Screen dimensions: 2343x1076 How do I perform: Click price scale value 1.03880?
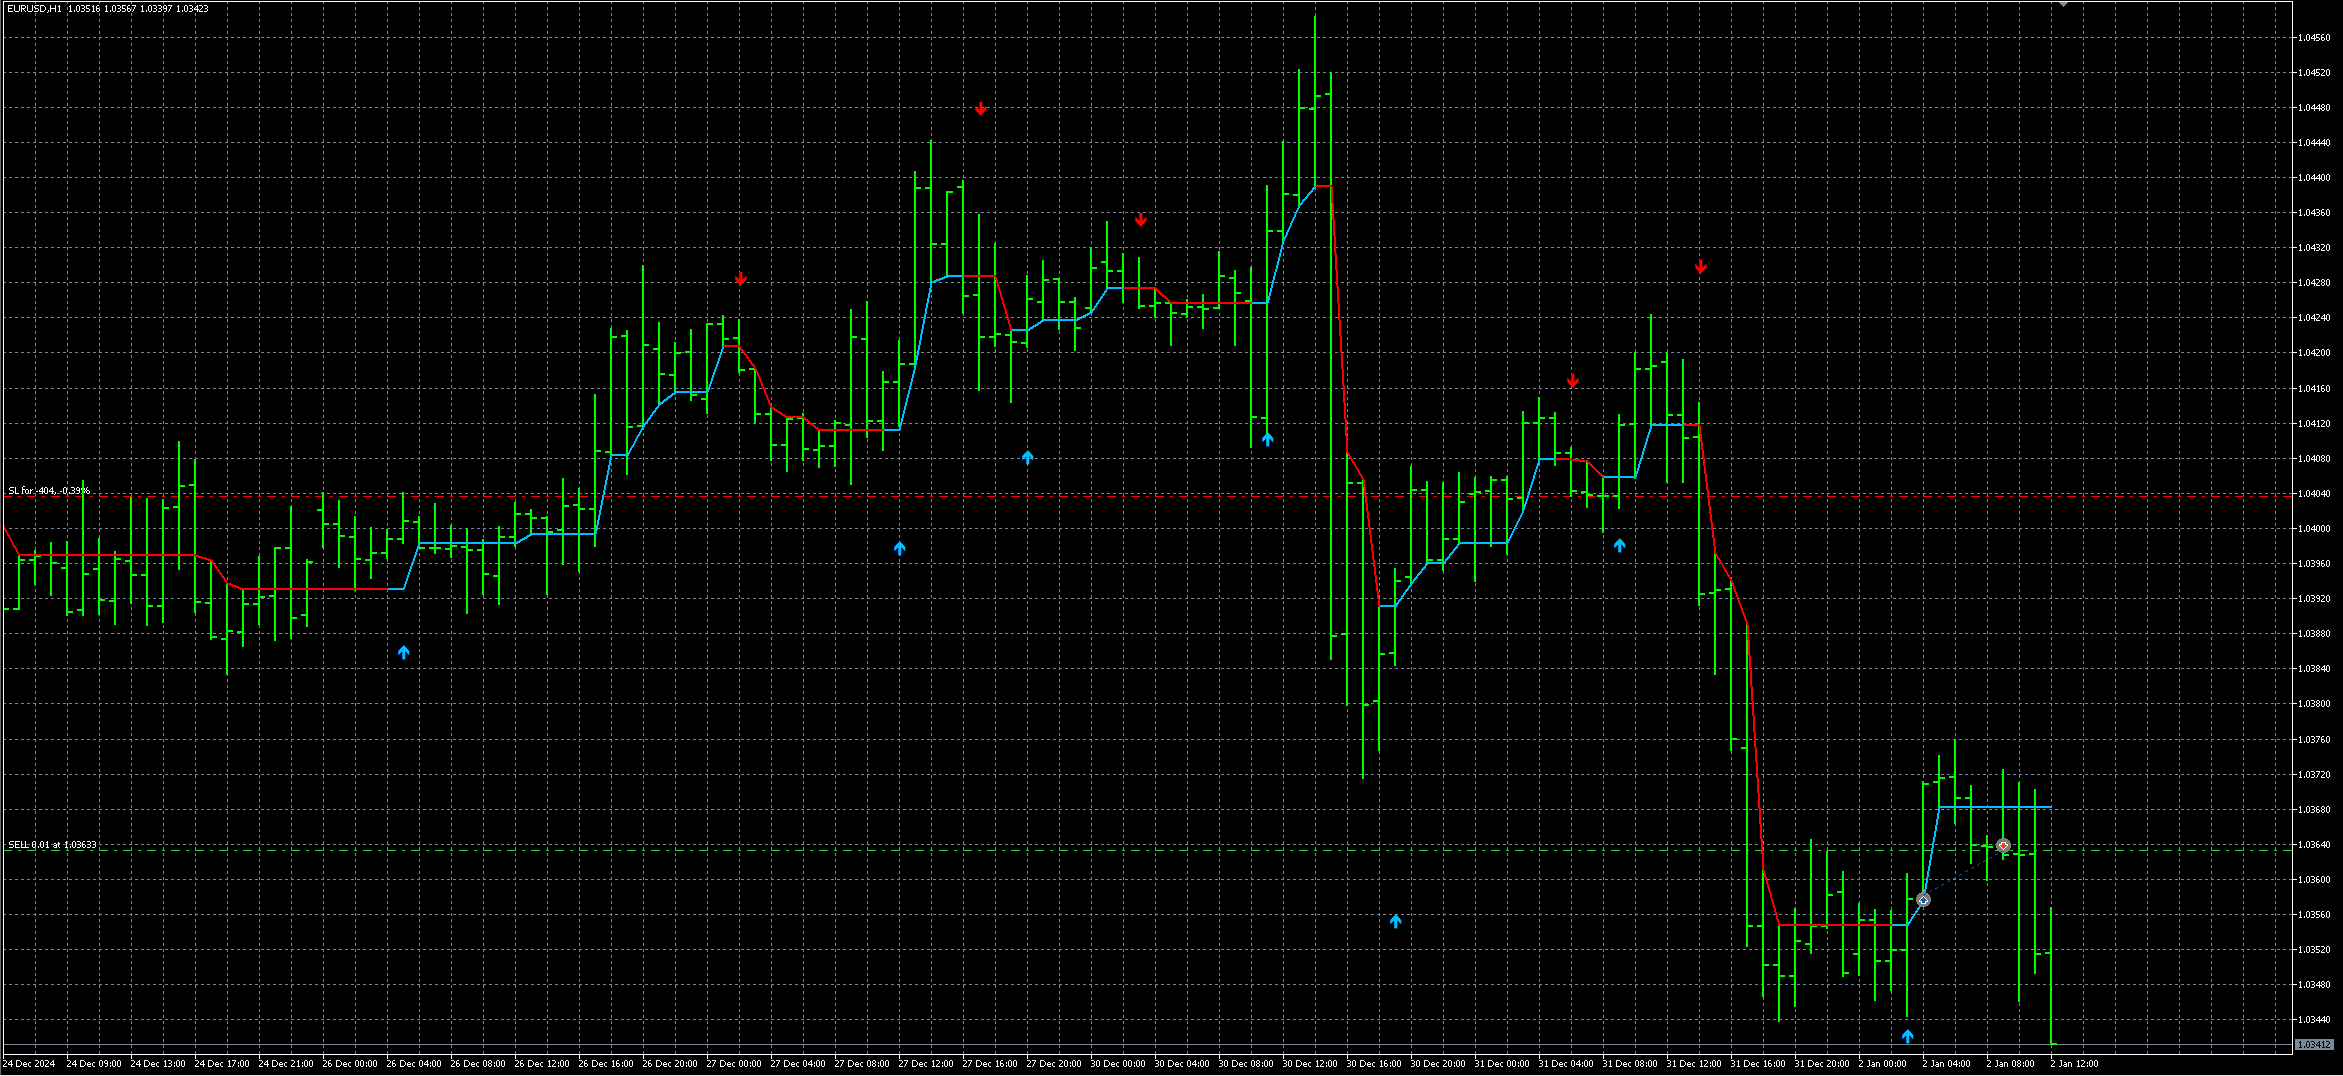point(2313,634)
